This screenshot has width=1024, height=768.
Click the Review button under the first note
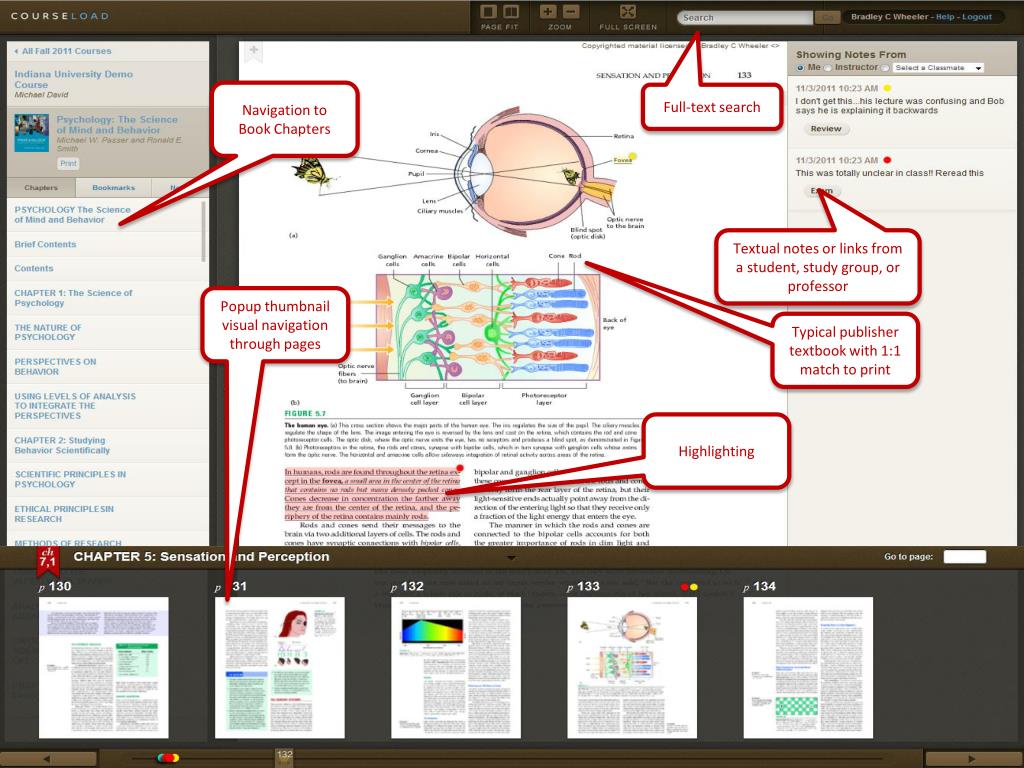827,128
